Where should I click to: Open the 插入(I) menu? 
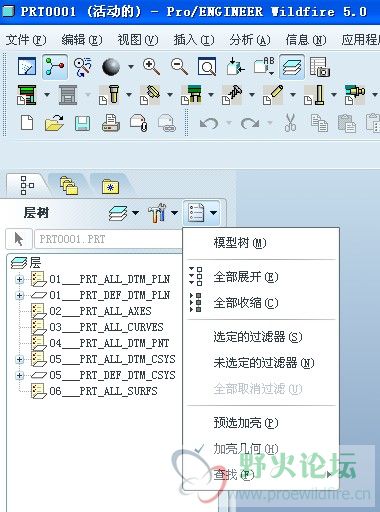(x=194, y=40)
